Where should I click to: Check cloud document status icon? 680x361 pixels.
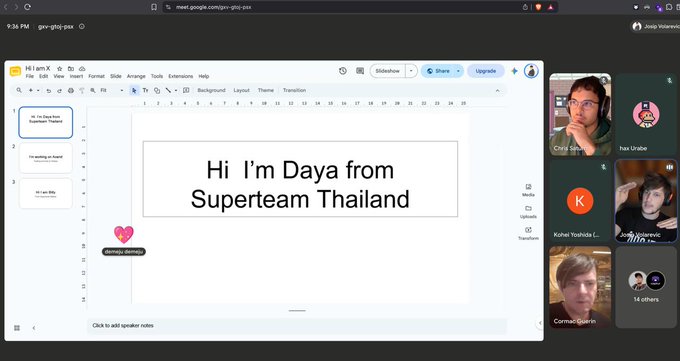click(x=82, y=69)
